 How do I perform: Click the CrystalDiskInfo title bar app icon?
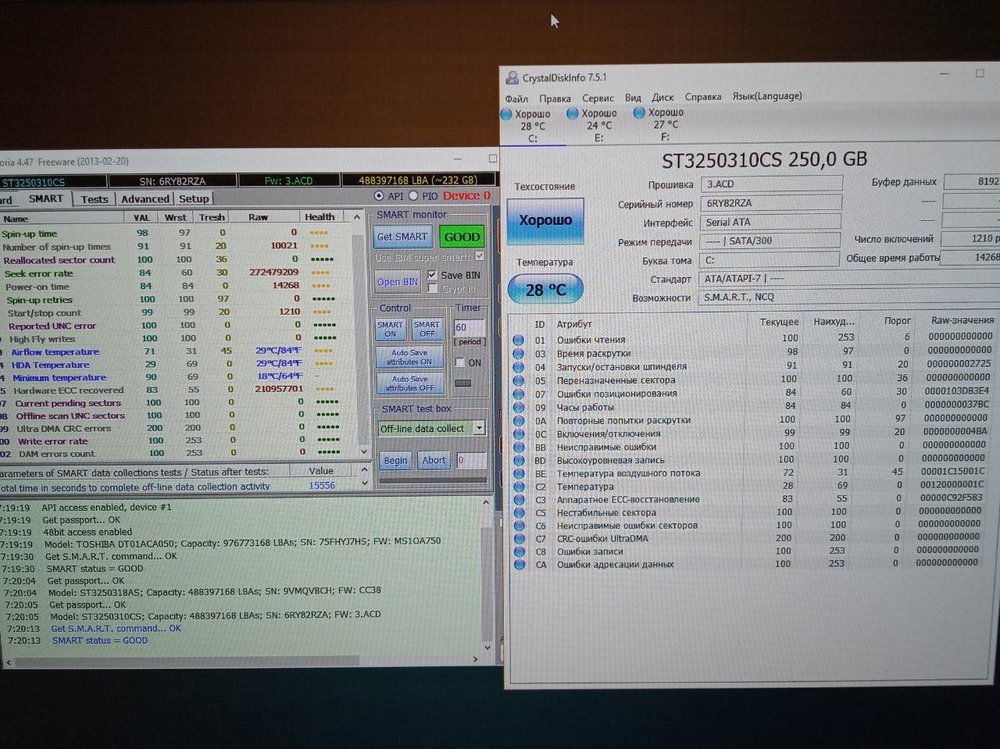click(512, 77)
